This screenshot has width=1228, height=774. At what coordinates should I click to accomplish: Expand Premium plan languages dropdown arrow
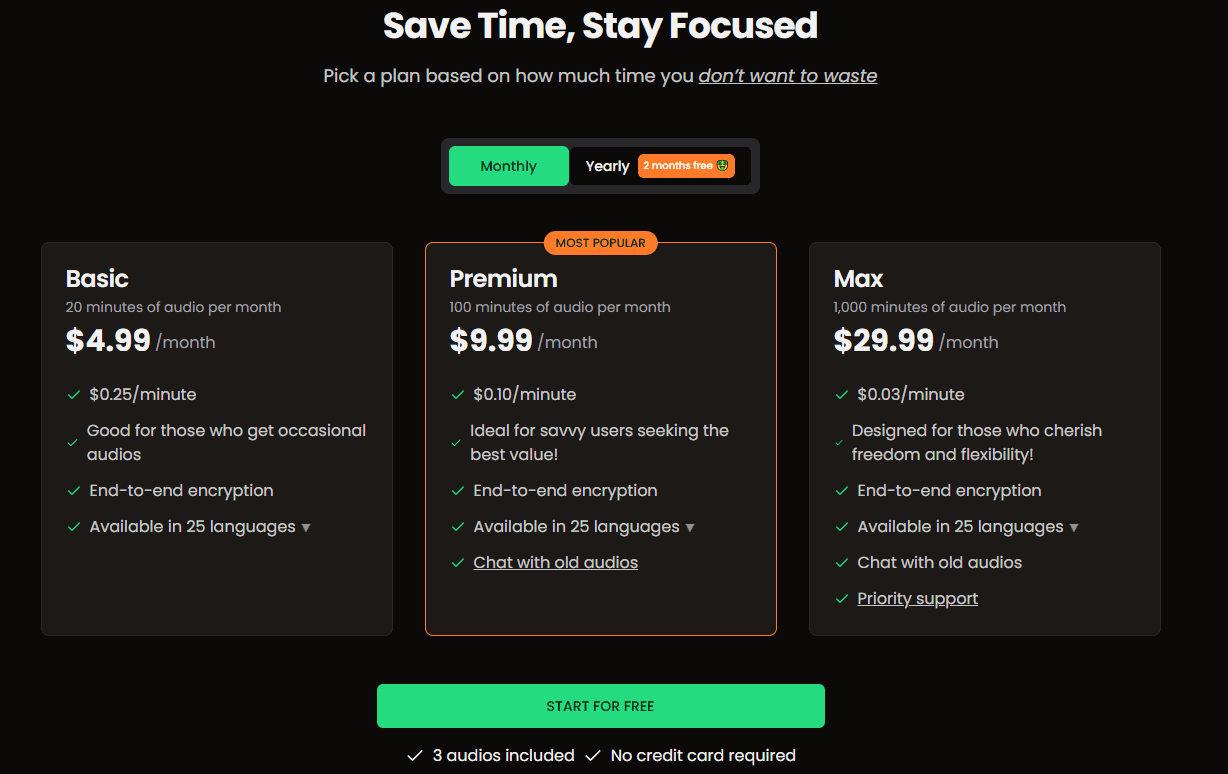[690, 527]
